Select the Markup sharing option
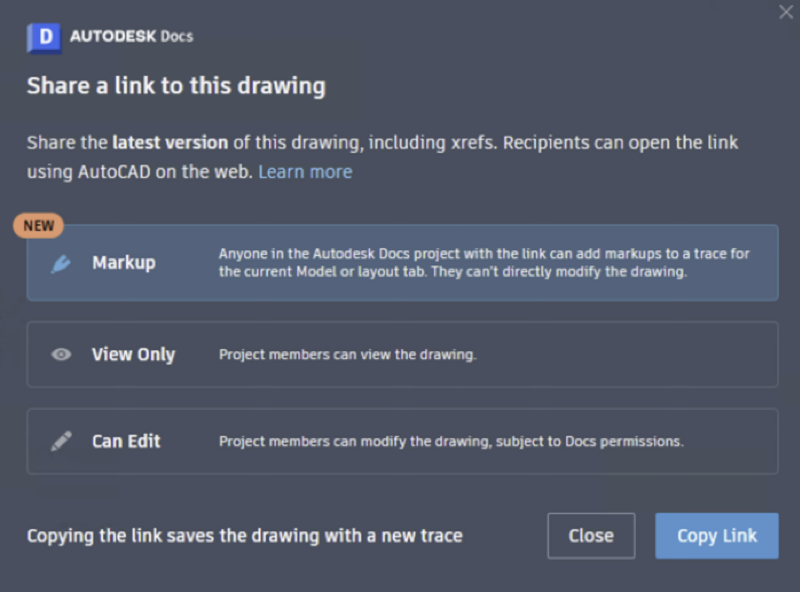This screenshot has height=592, width=800. pos(124,263)
